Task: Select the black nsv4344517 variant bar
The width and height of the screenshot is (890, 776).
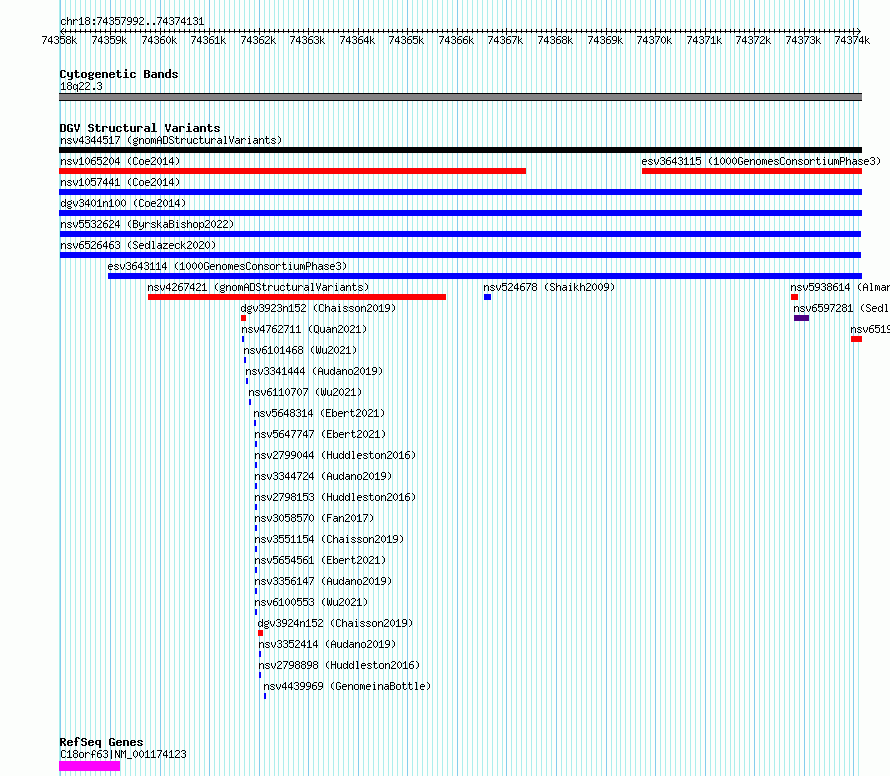Action: point(460,150)
